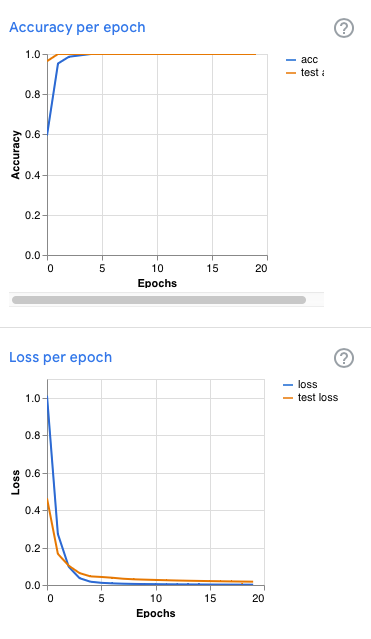
Task: Click the Accuracy y-axis title
Action: coord(15,155)
